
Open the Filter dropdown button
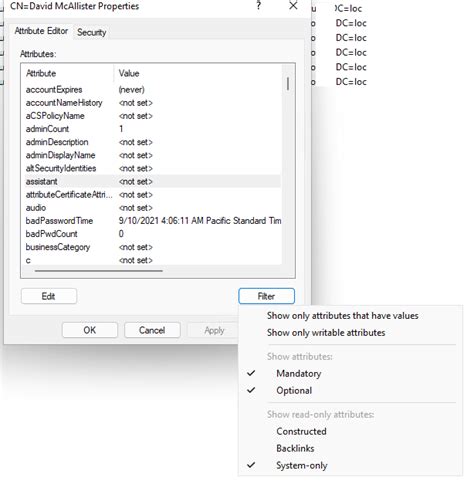point(266,296)
